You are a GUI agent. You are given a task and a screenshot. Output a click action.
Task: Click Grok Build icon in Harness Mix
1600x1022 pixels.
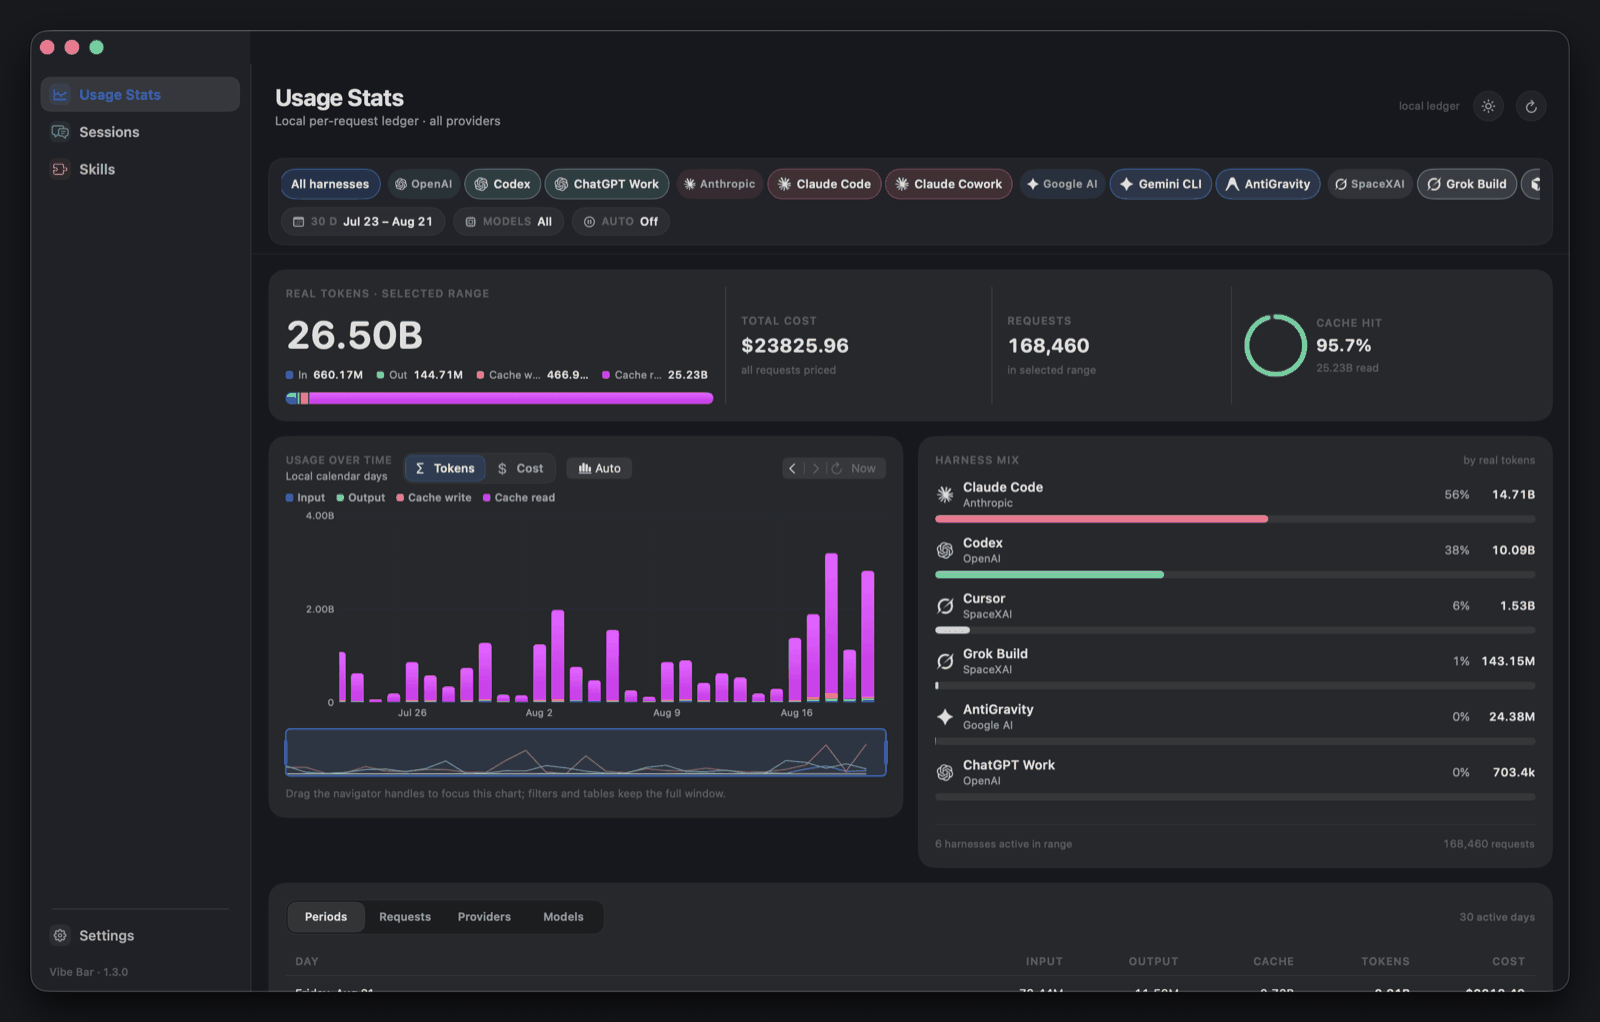(945, 661)
